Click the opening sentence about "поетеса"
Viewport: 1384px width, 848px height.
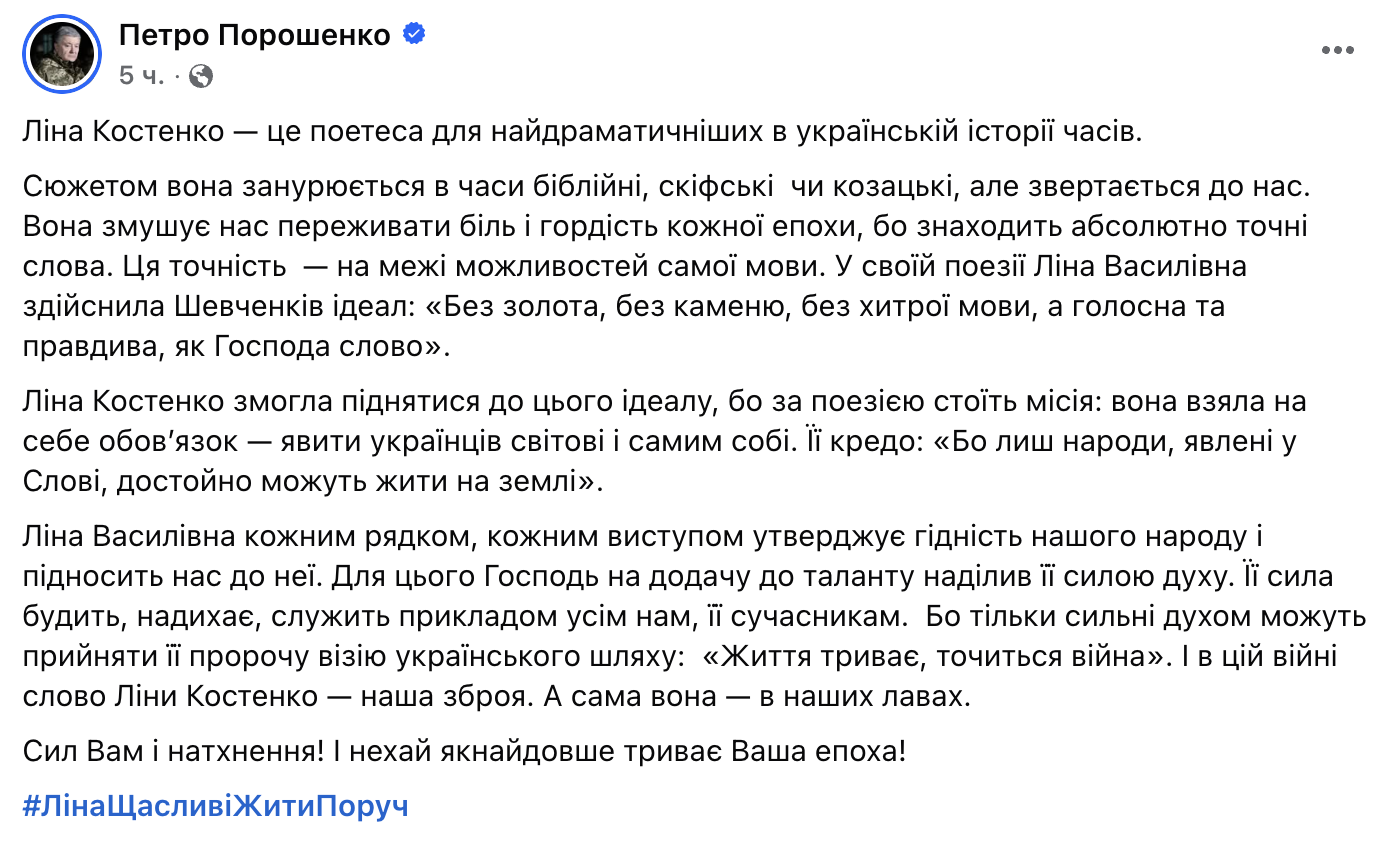(580, 131)
